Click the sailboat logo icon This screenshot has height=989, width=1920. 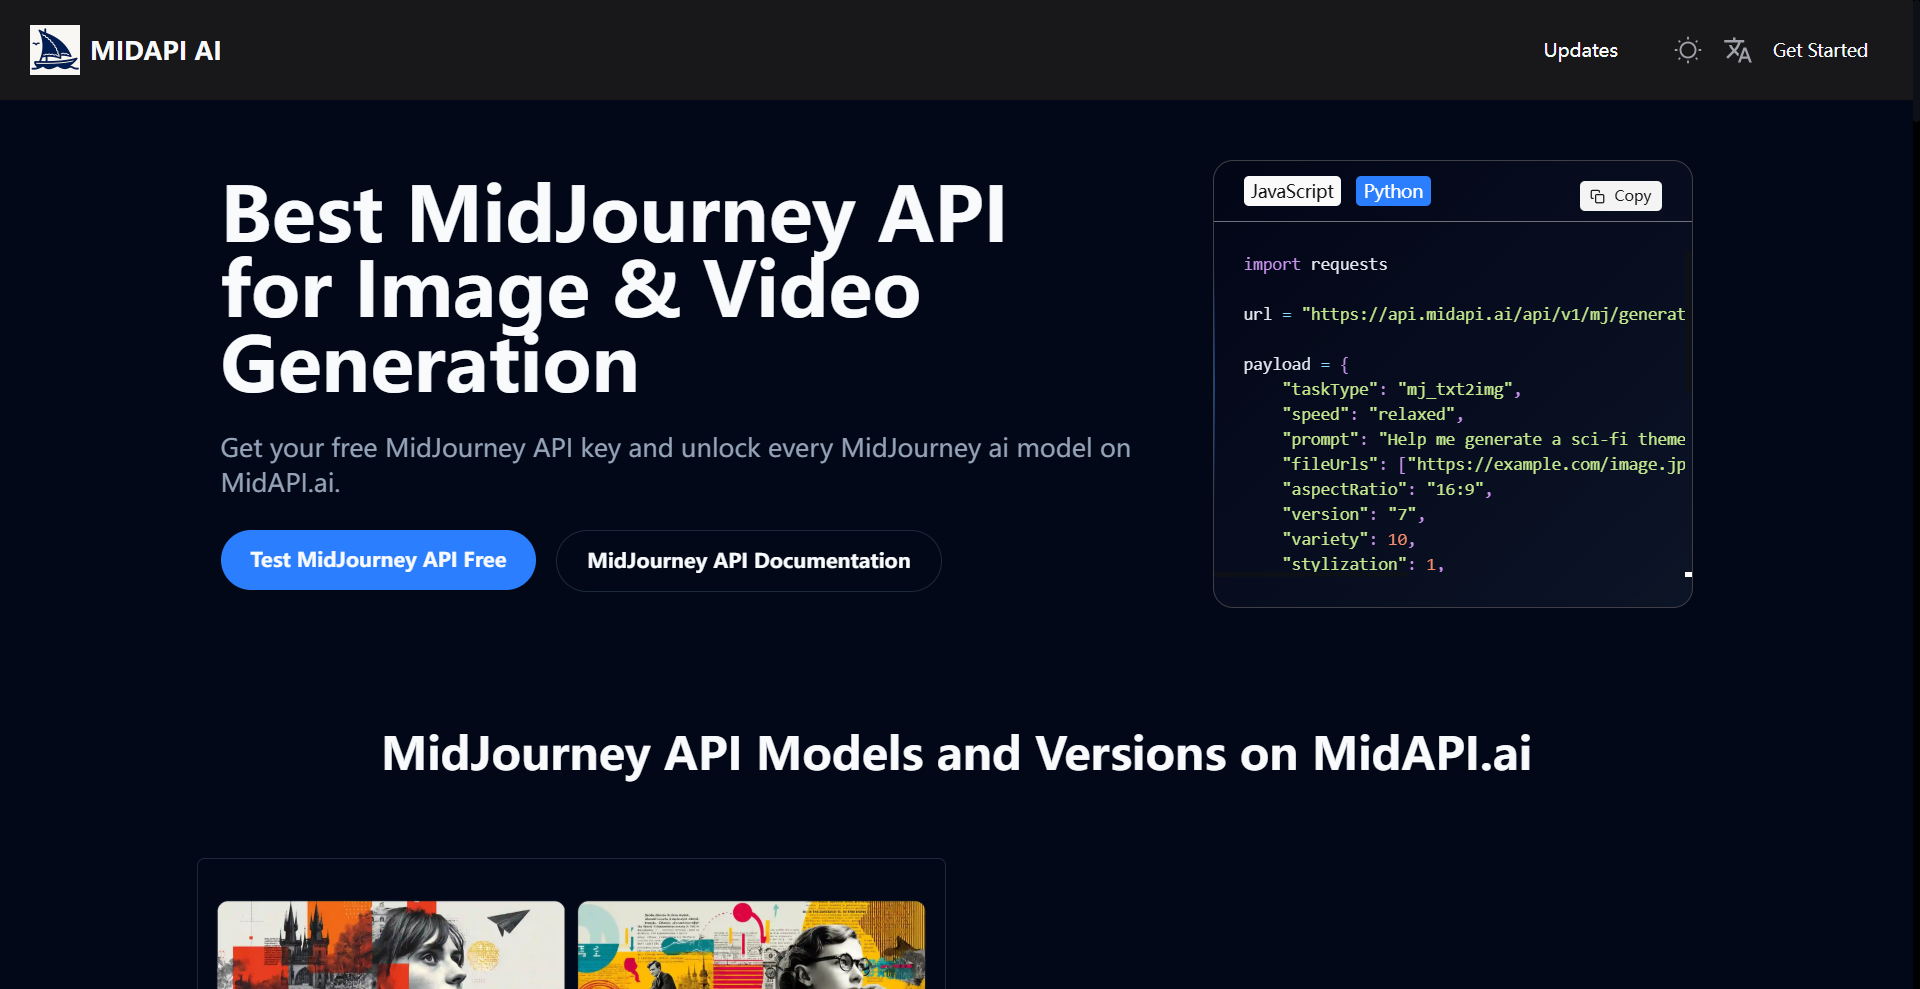pyautogui.click(x=55, y=49)
